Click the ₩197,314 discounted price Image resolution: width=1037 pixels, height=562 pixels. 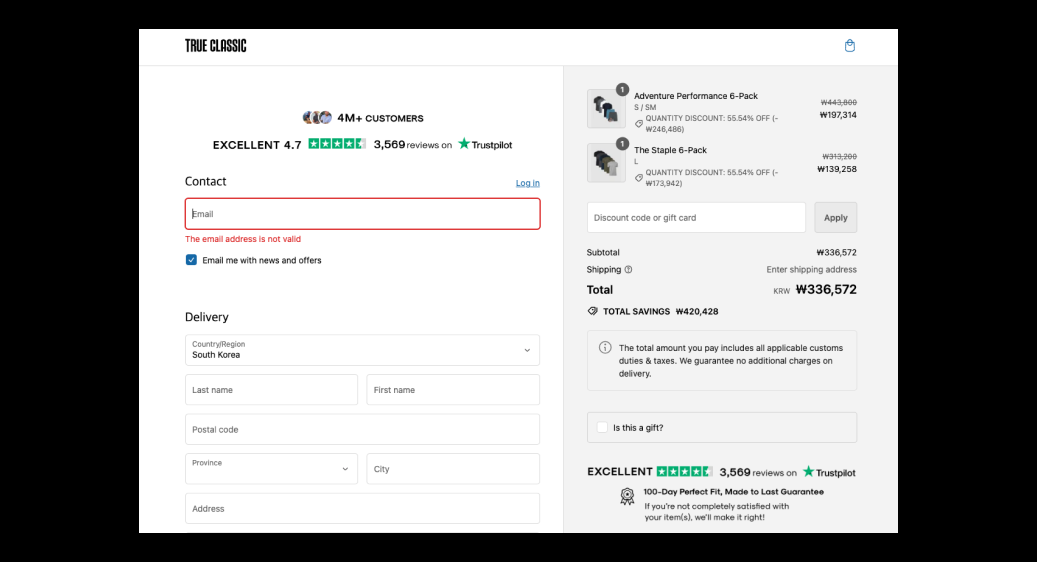pyautogui.click(x=838, y=115)
